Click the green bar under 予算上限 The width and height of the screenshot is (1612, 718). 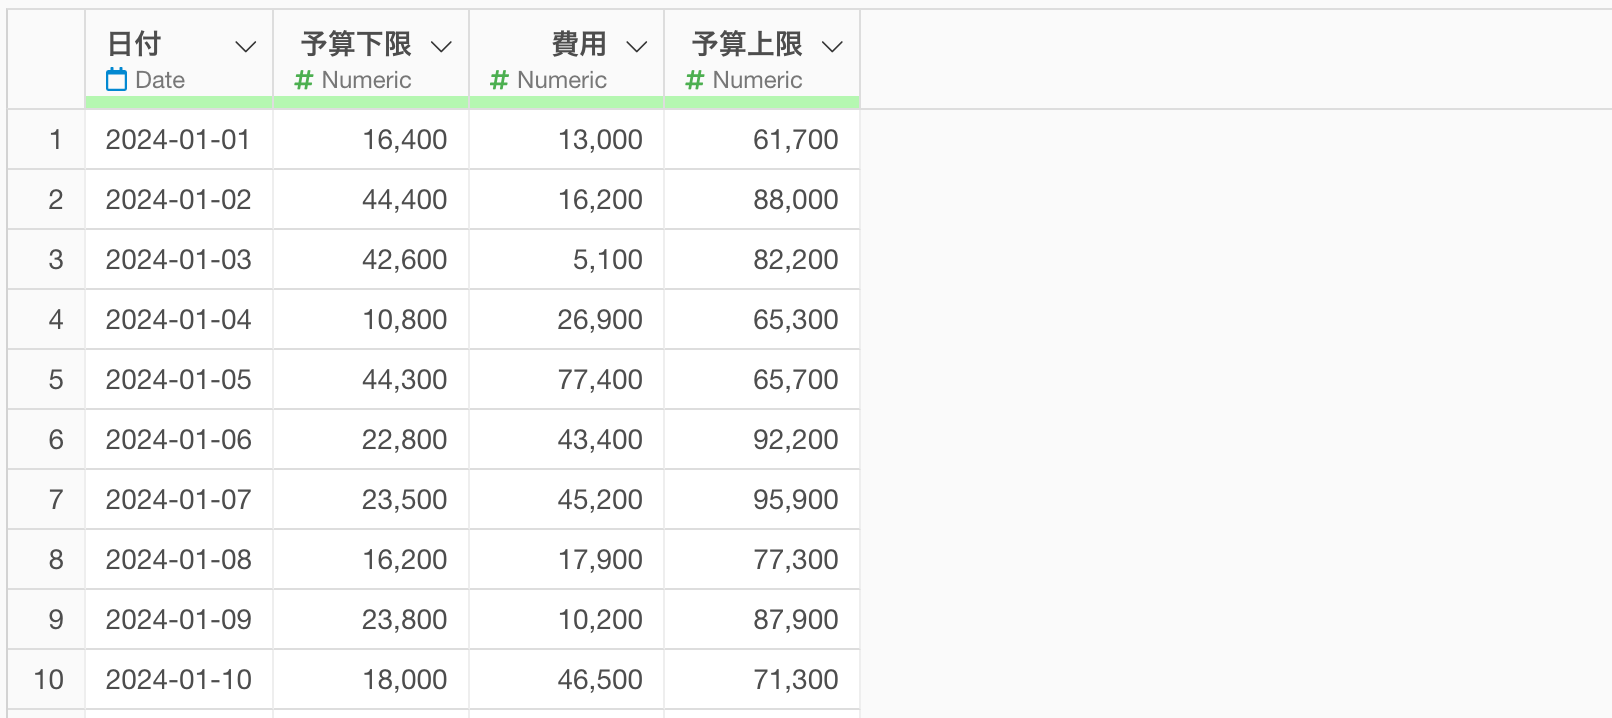(x=762, y=102)
